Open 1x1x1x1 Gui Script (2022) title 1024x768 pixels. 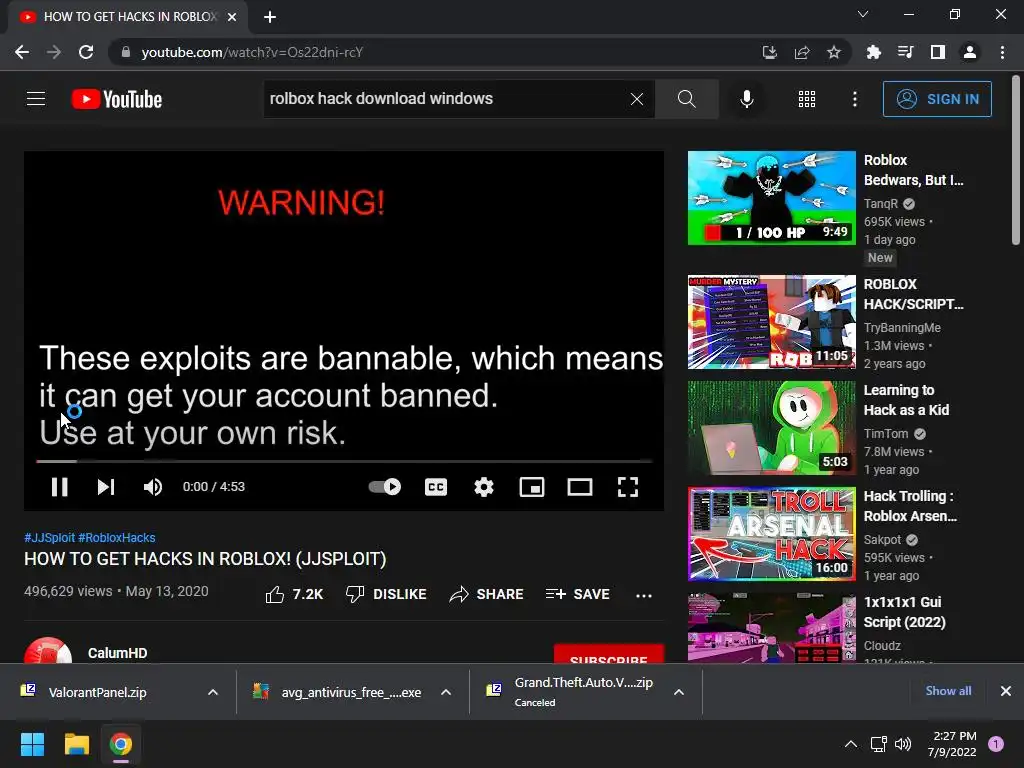point(904,611)
